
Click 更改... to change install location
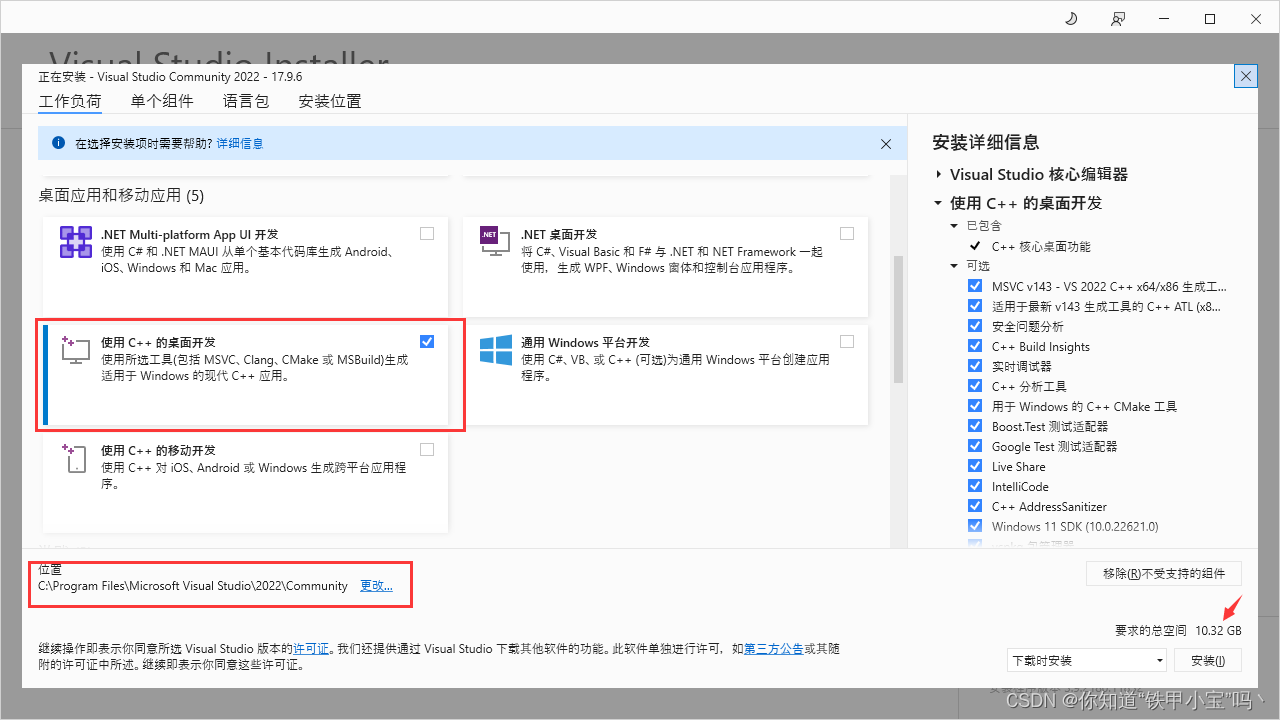pyautogui.click(x=376, y=586)
